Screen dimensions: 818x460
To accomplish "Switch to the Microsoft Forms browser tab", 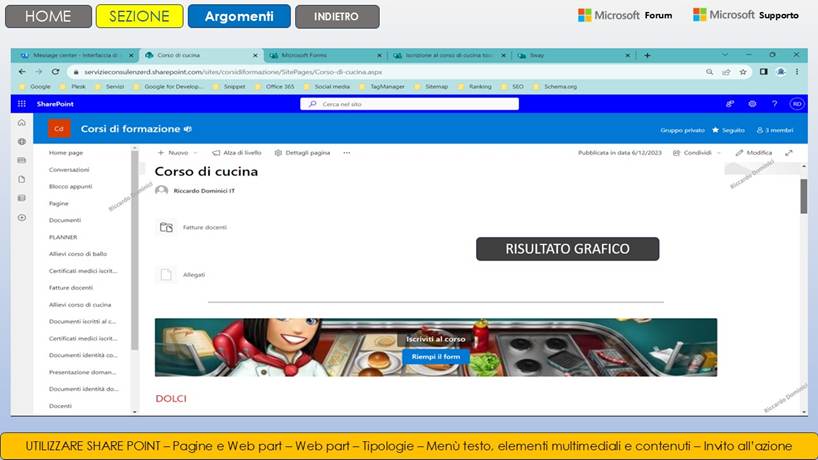I will 317,56.
